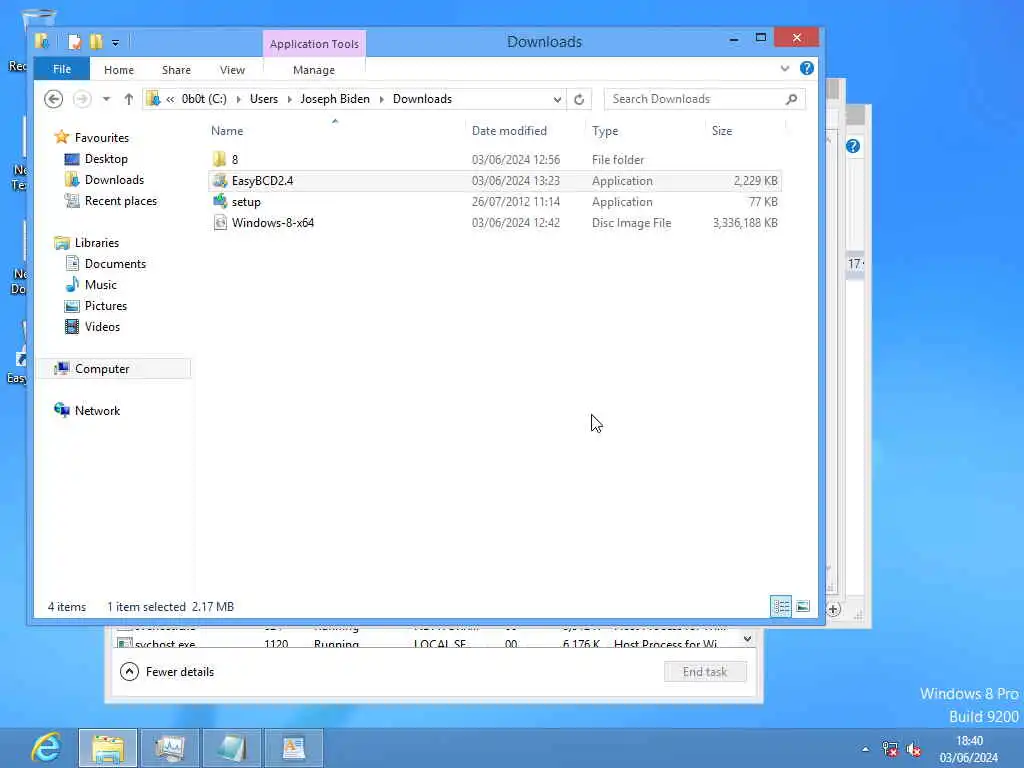Select Favourites in navigation pane
Image resolution: width=1024 pixels, height=768 pixels.
[102, 138]
